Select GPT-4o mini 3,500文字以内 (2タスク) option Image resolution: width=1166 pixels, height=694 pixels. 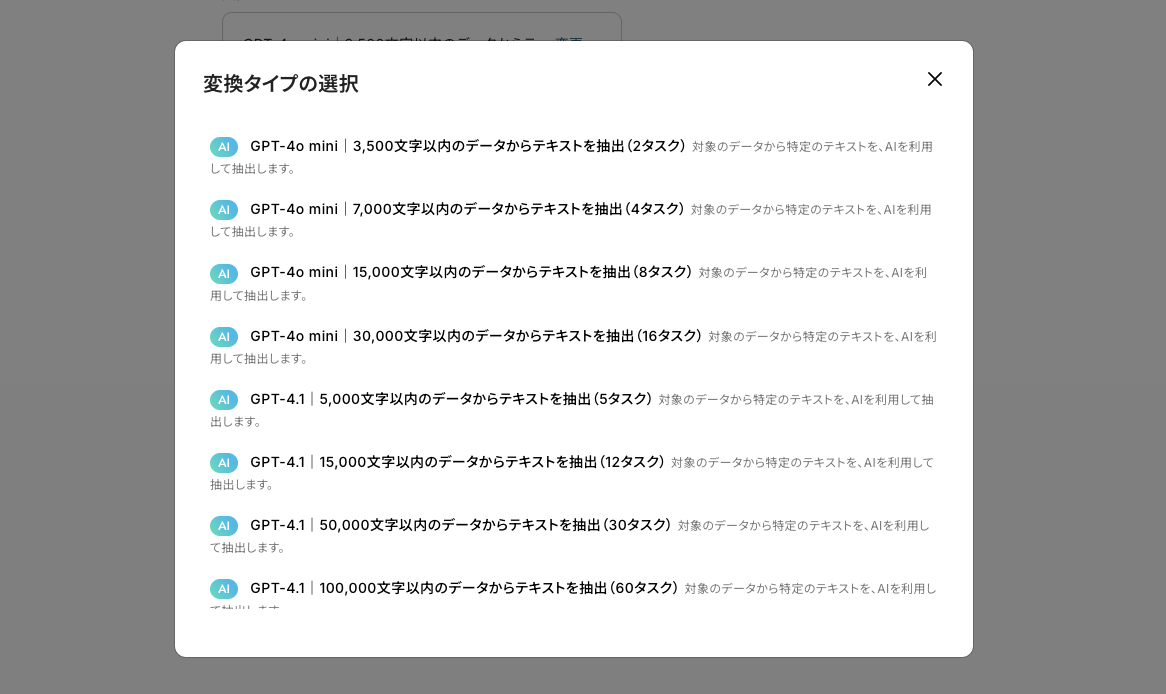click(x=573, y=157)
